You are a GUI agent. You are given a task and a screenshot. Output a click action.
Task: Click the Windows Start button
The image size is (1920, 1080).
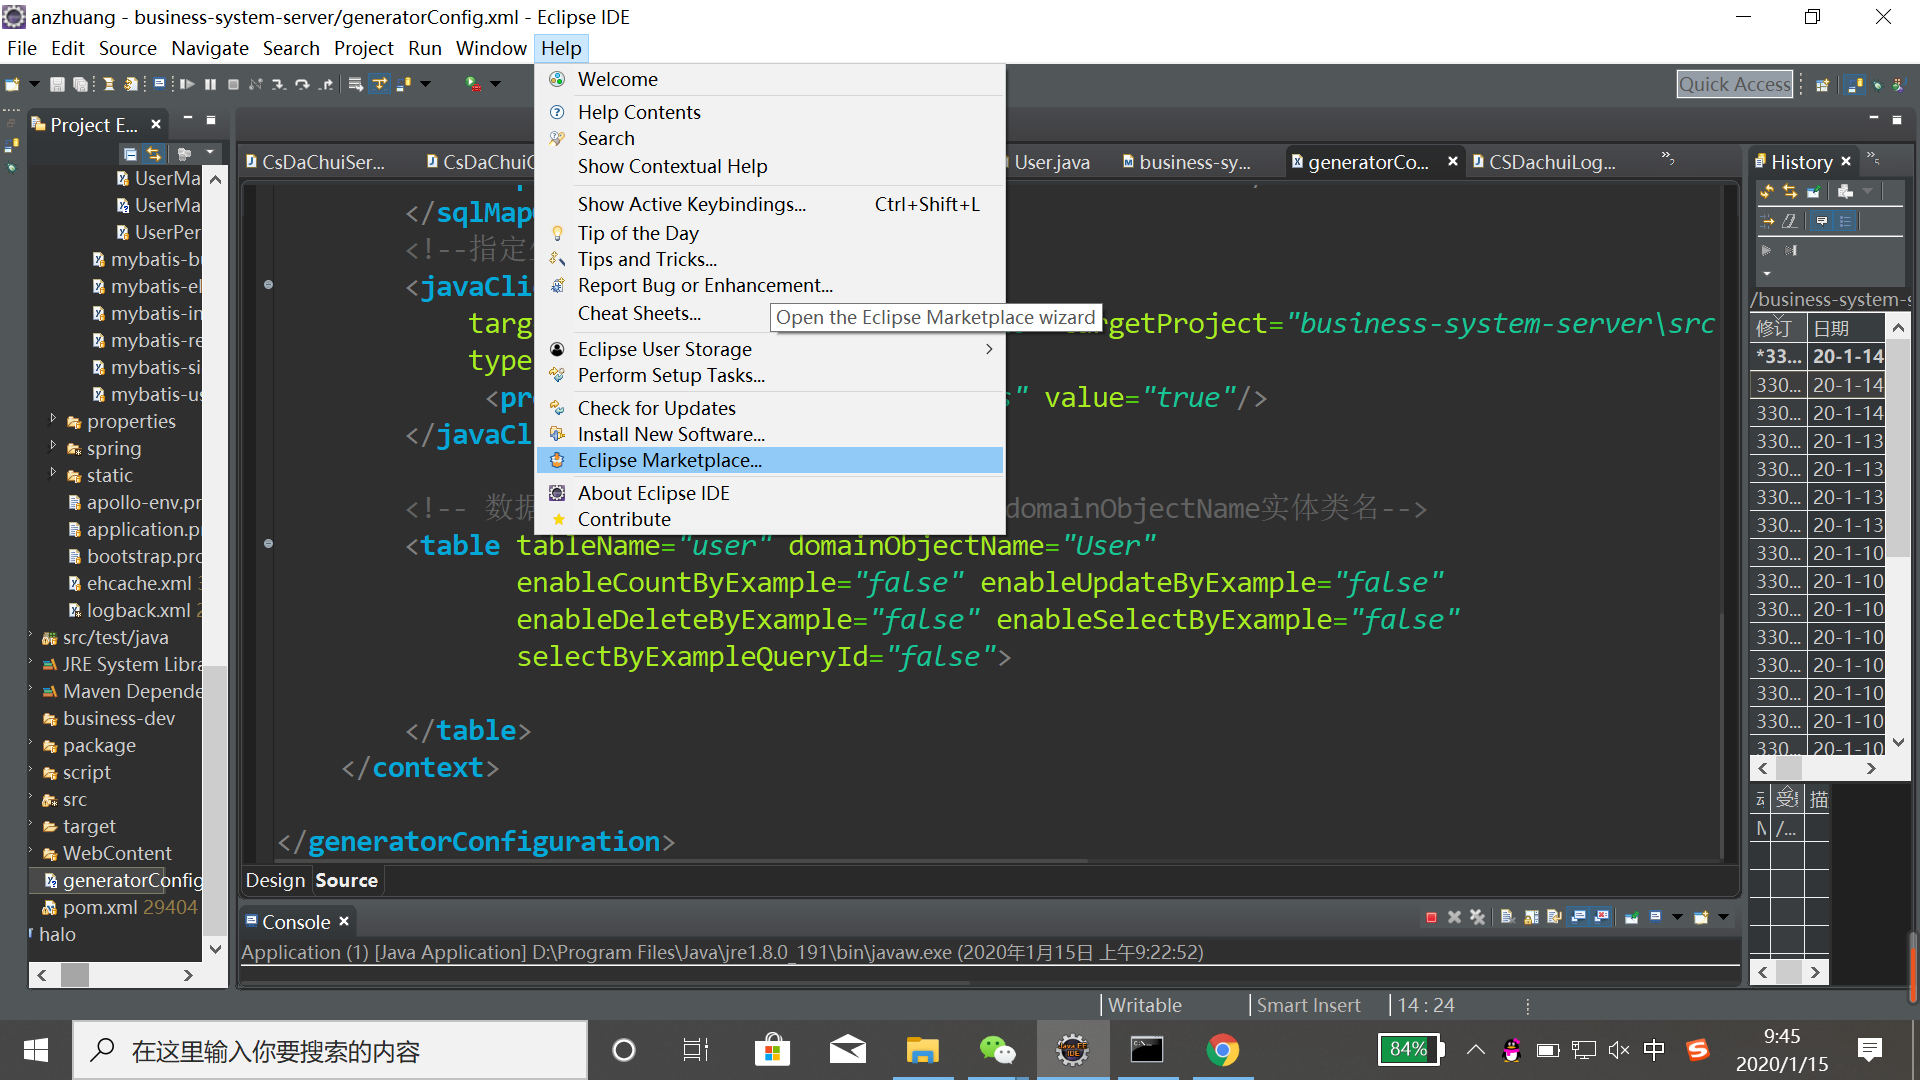pyautogui.click(x=35, y=1050)
